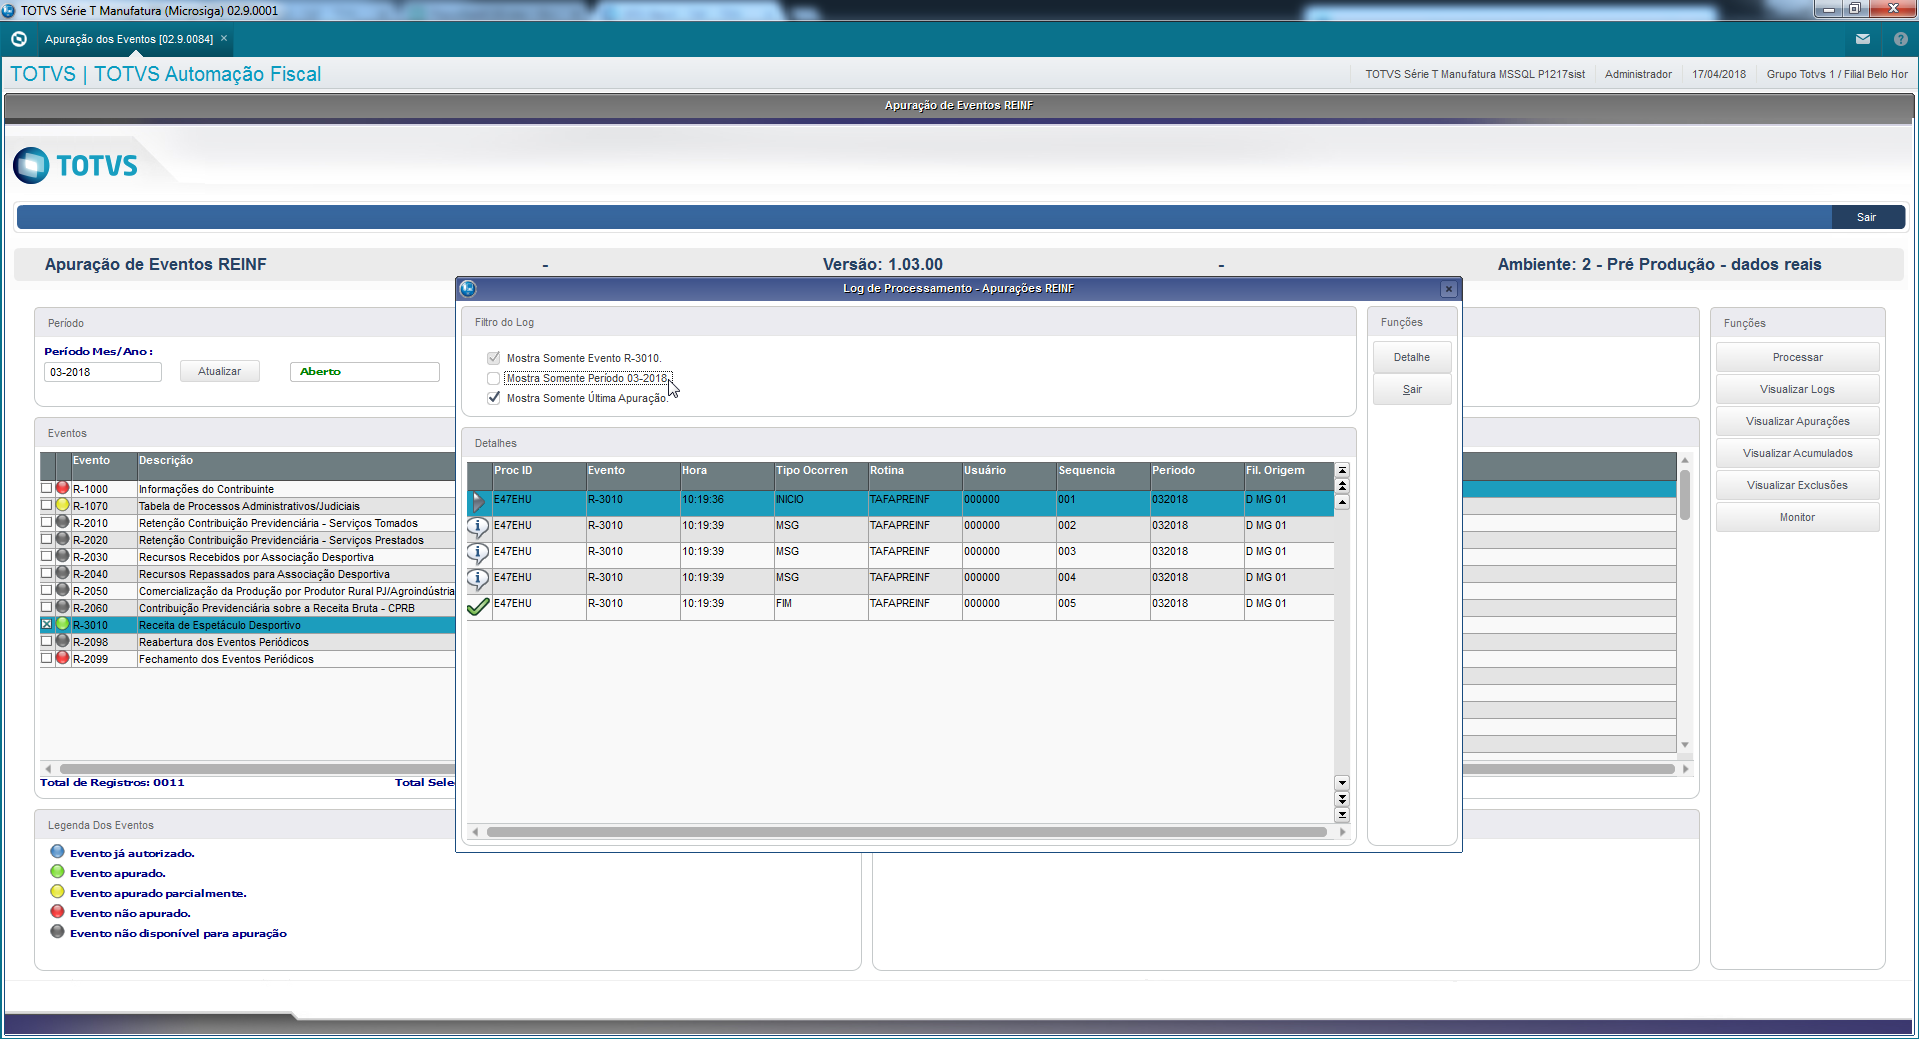This screenshot has height=1039, width=1919.
Task: Click the yellow status icon of R-1070
Action: tap(62, 505)
